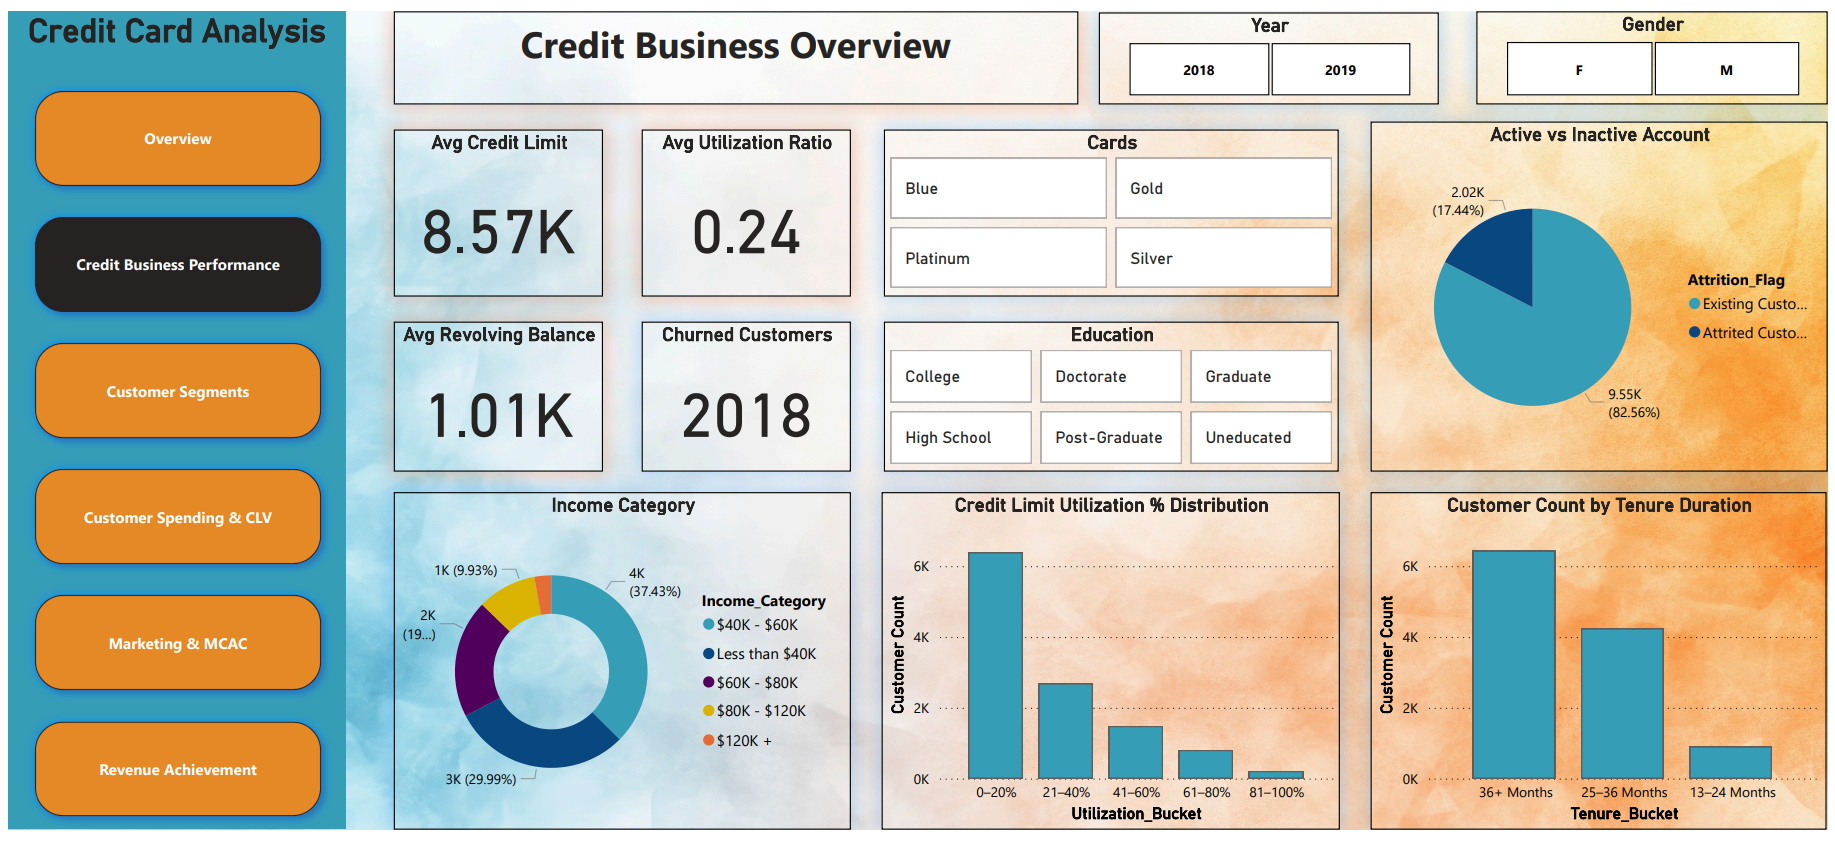Select the Uneducated education tile
The height and width of the screenshot is (843, 1835).
coord(1260,437)
